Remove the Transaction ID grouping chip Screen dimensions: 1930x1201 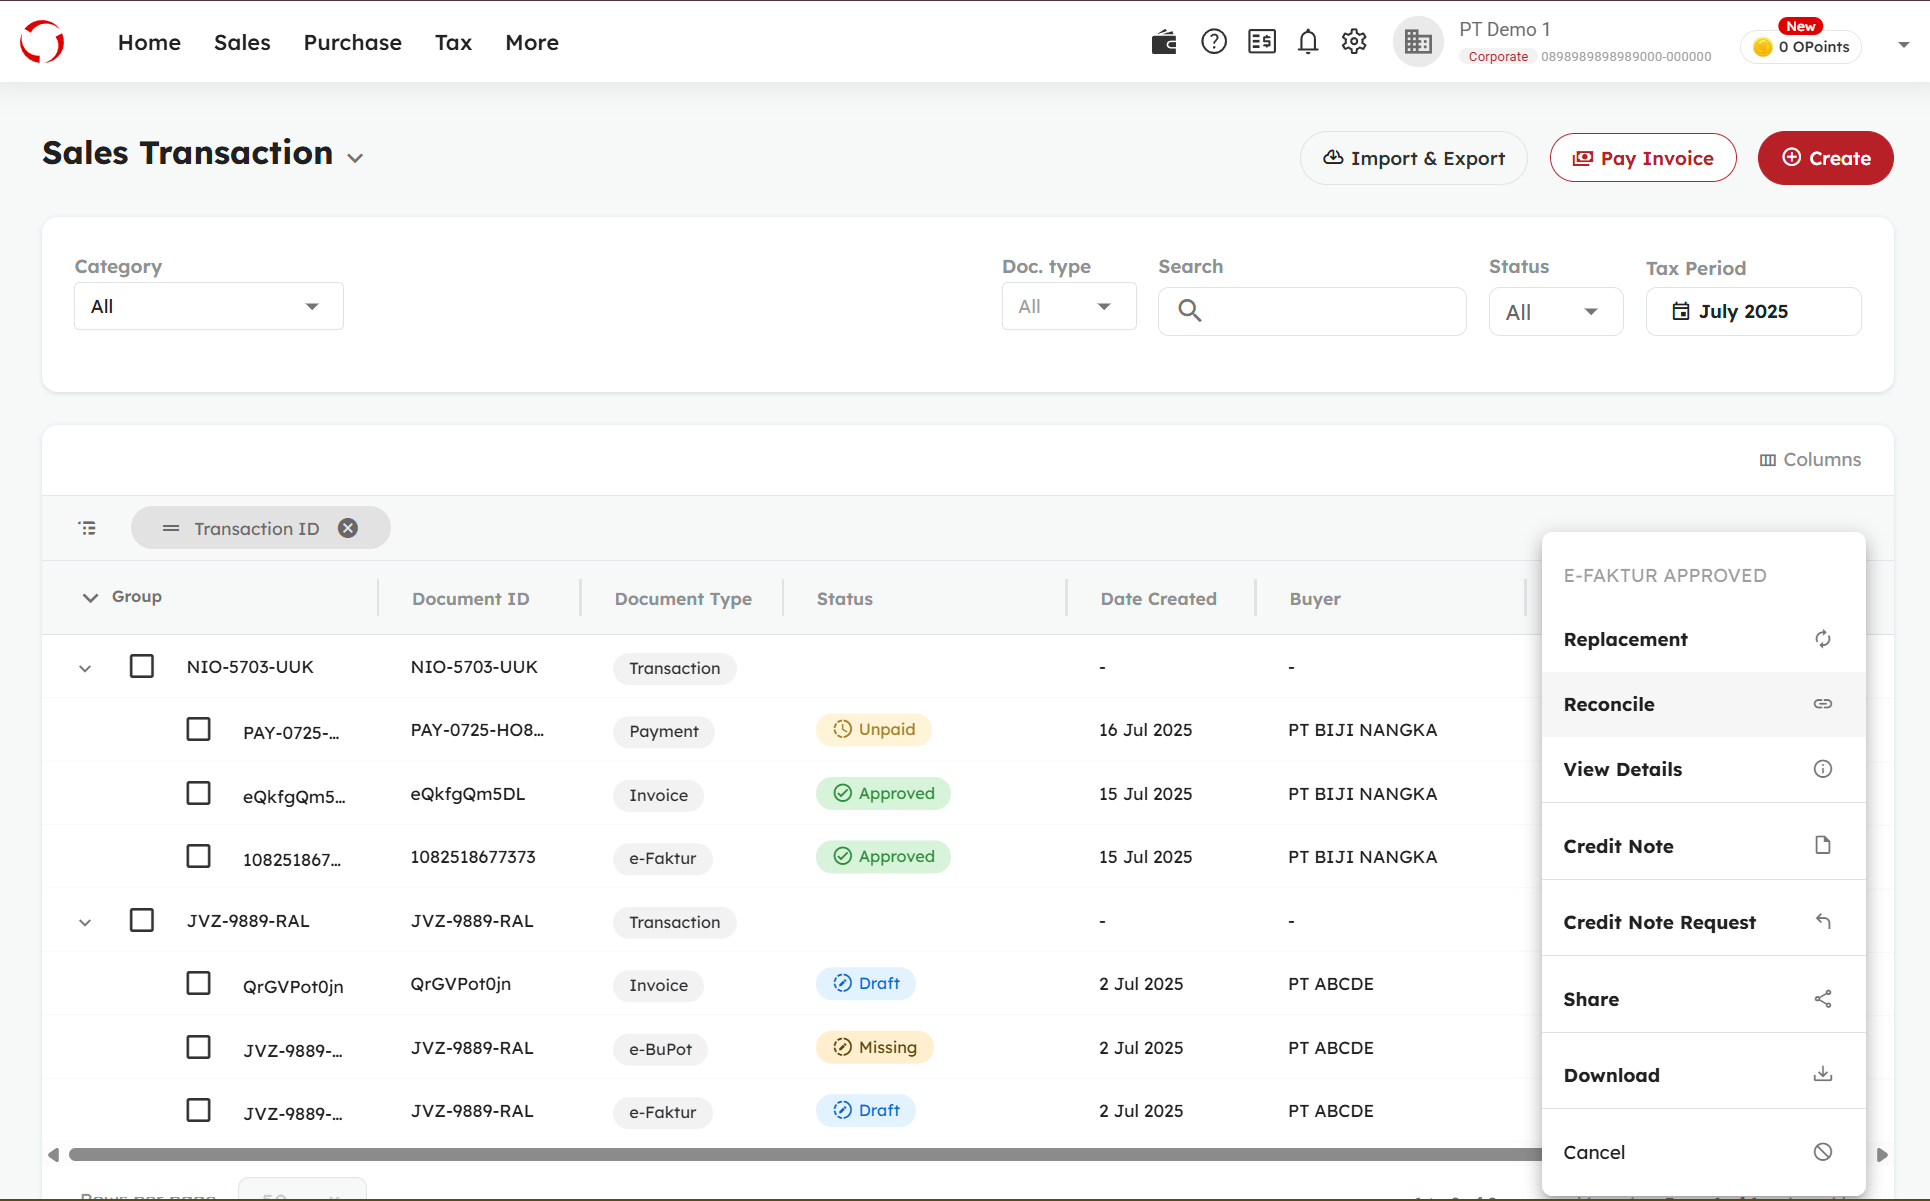[348, 528]
